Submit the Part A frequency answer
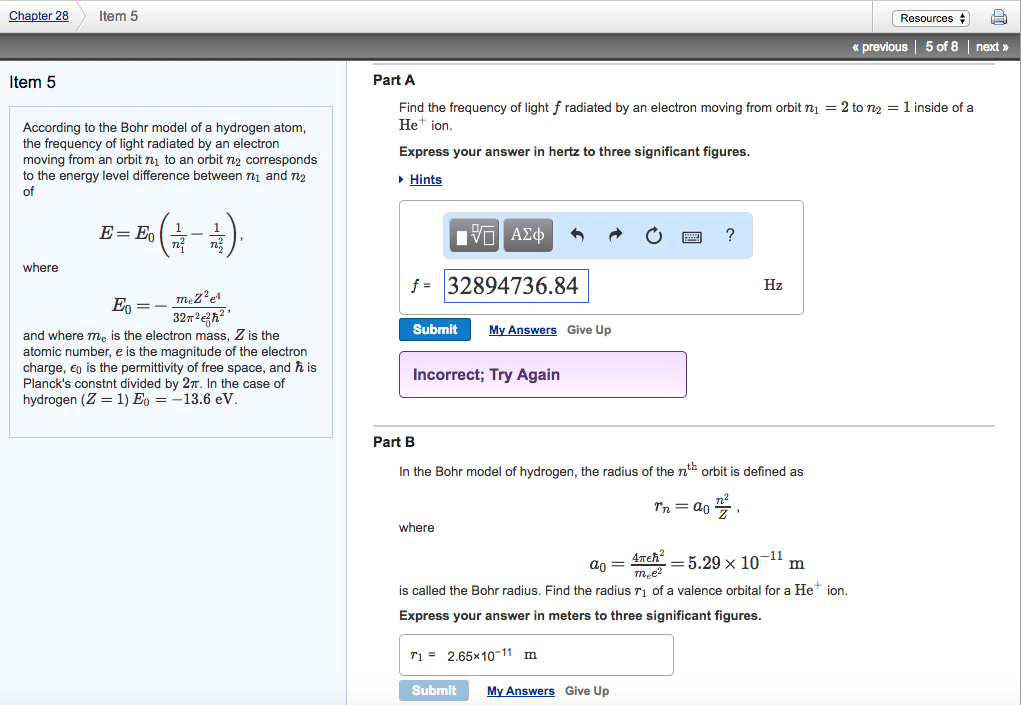 pos(434,328)
